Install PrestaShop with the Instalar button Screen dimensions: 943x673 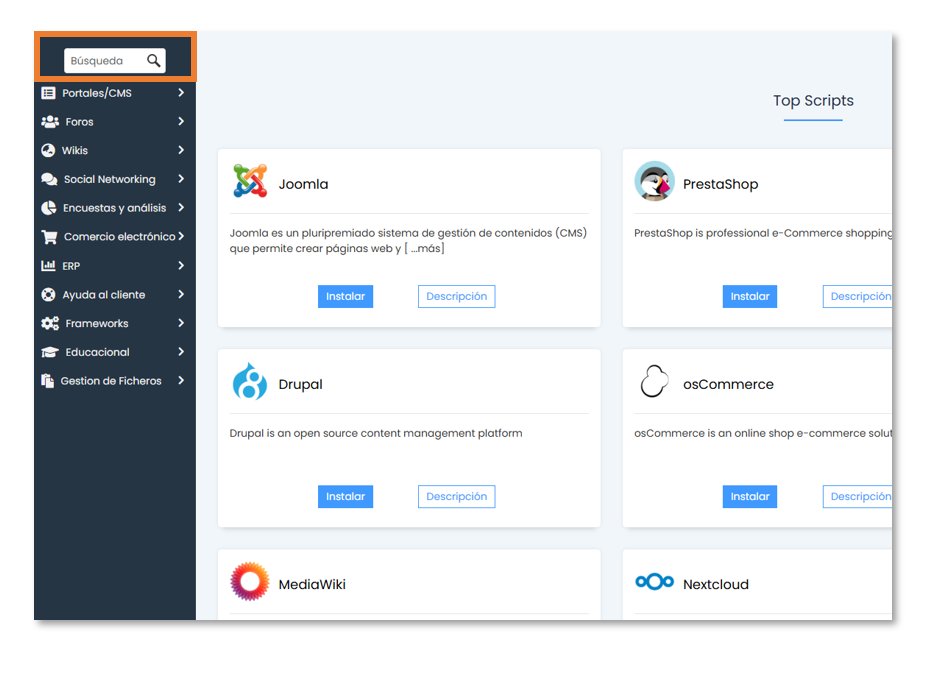[750, 297]
